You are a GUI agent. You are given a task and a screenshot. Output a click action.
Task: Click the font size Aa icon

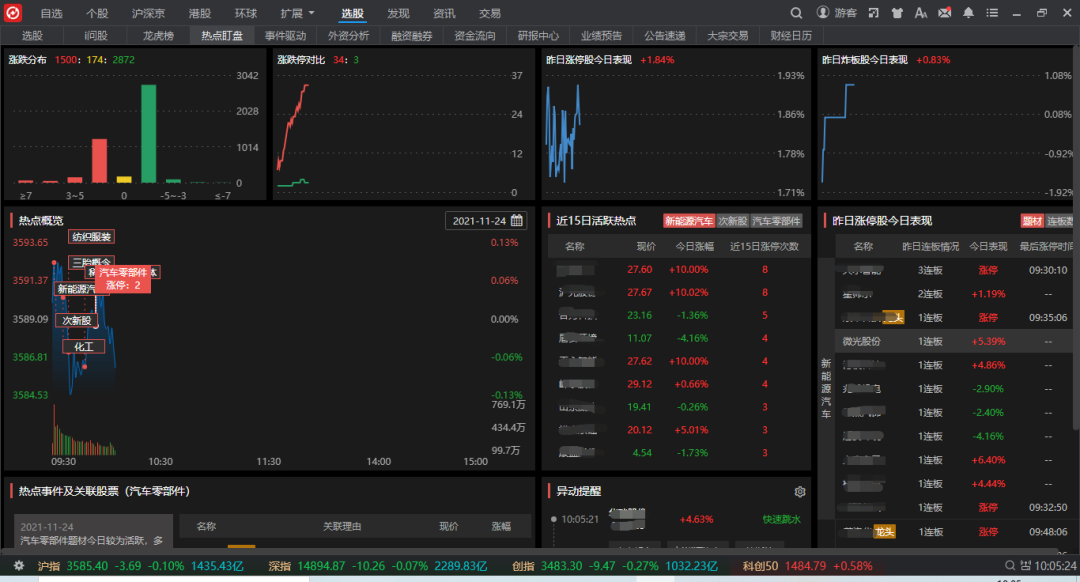coord(921,13)
